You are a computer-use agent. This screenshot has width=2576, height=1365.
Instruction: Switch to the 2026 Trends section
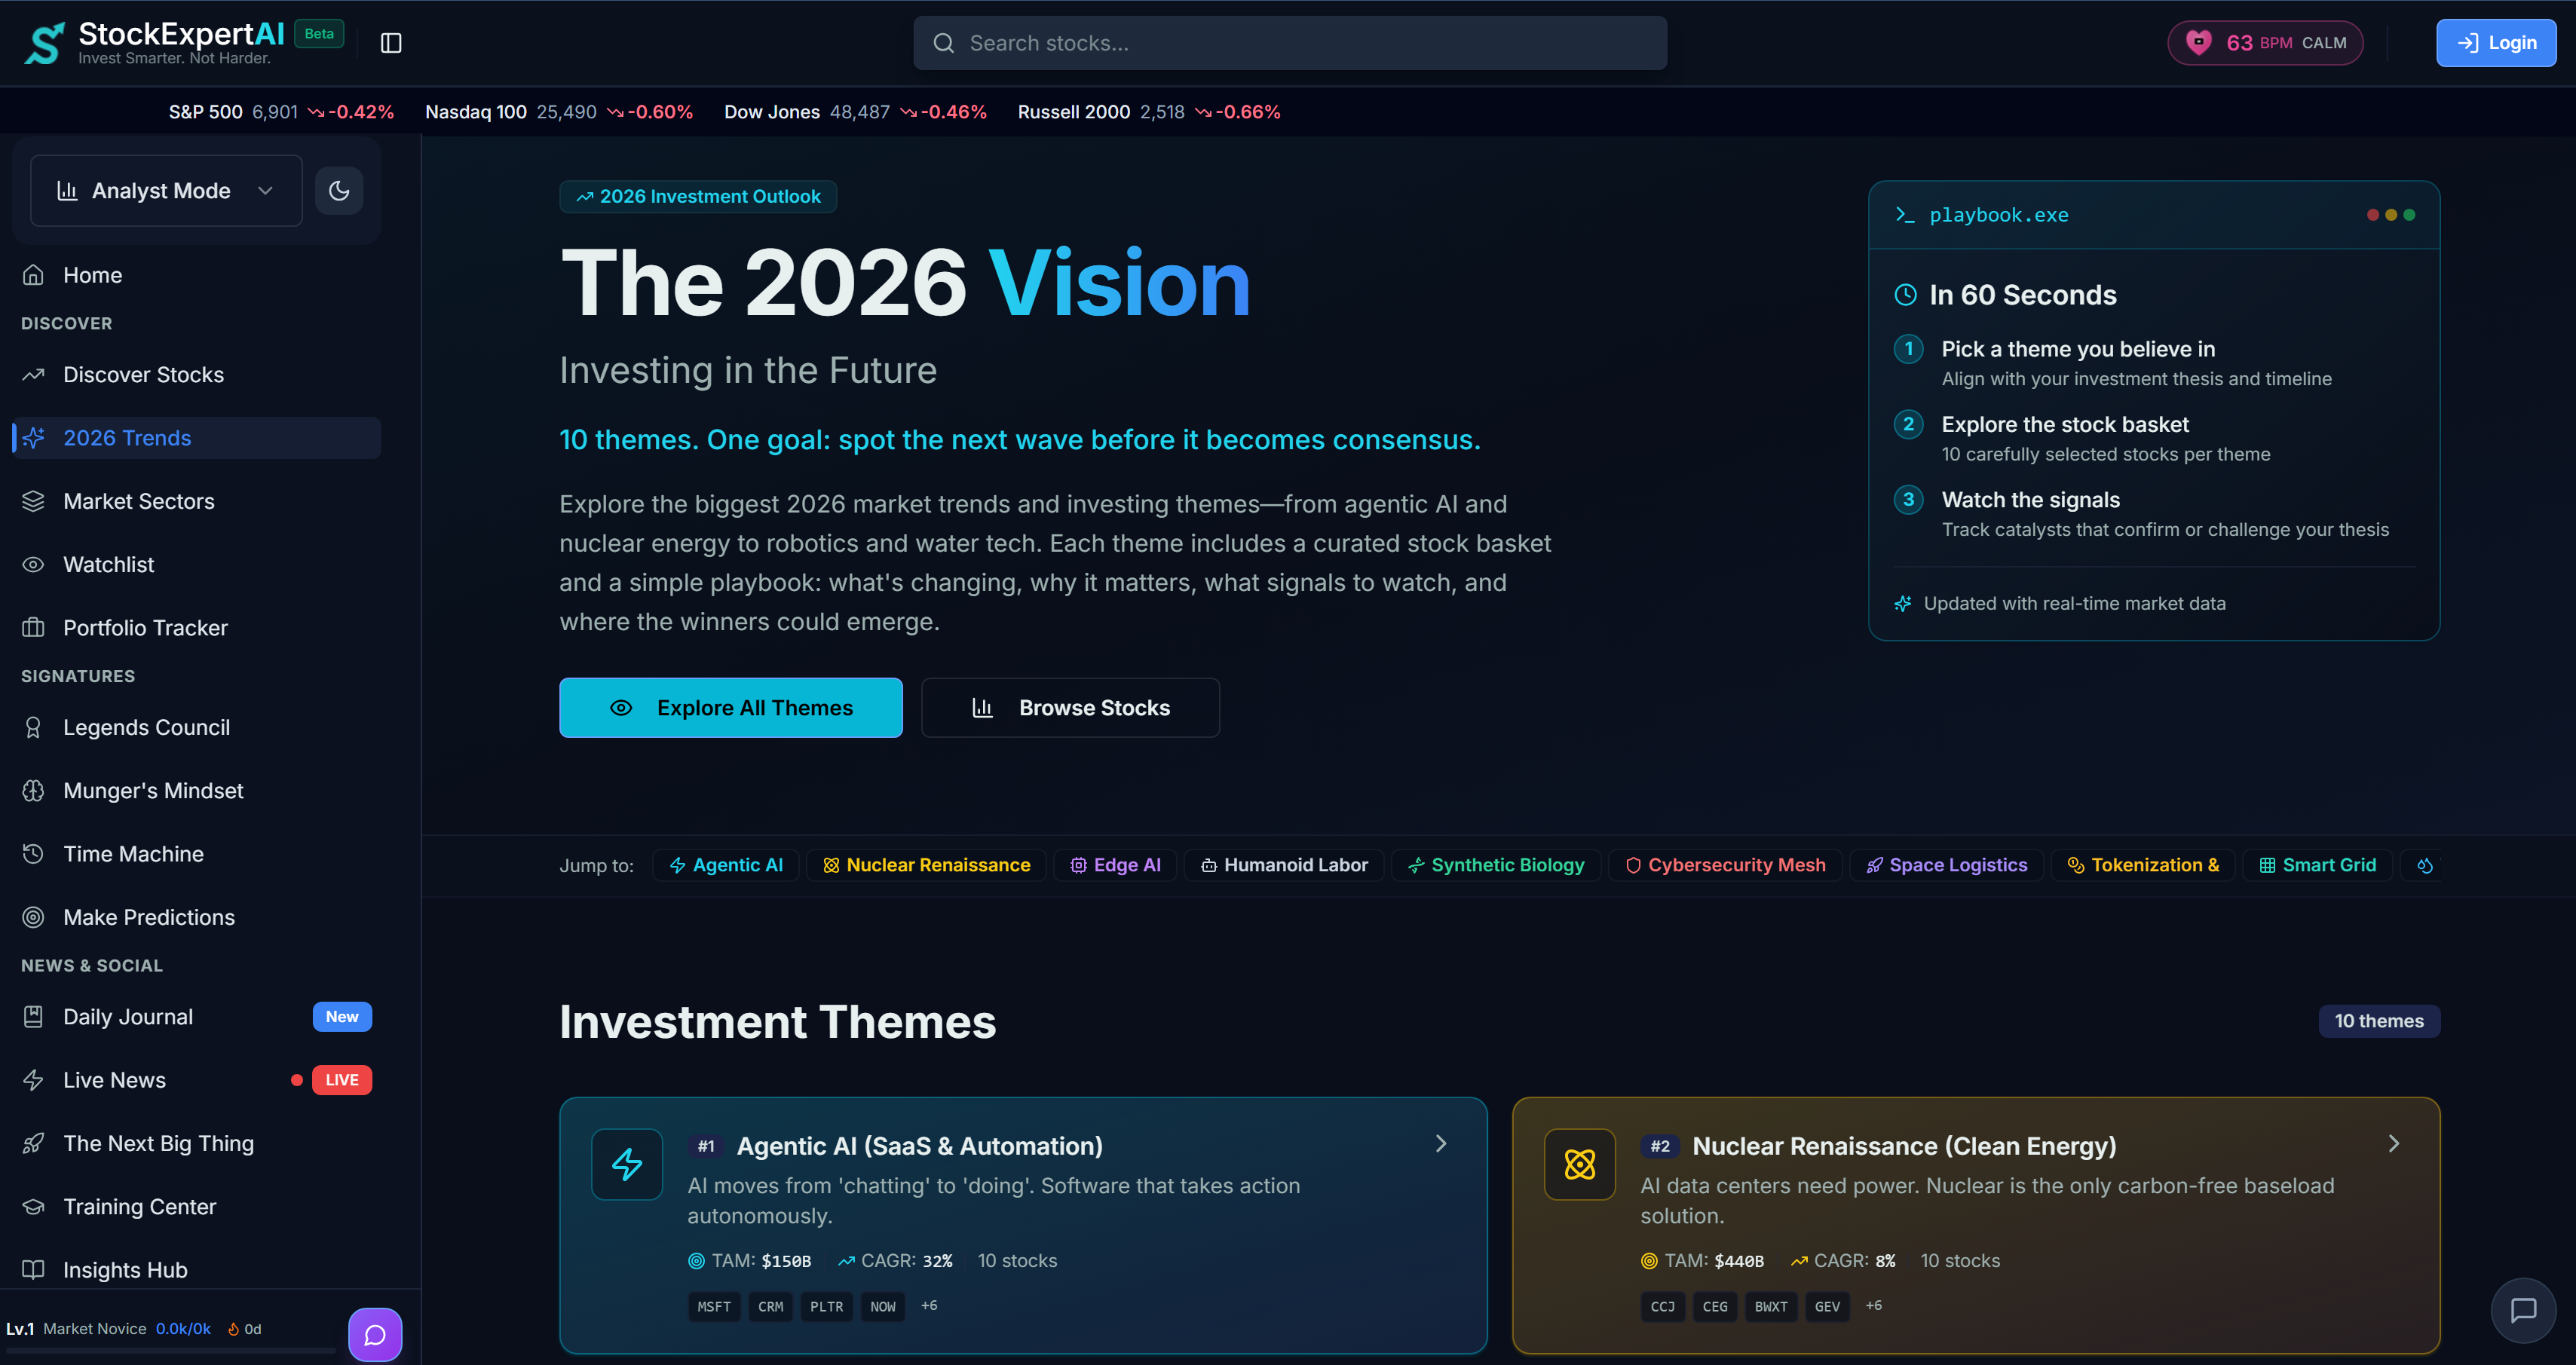coord(127,437)
